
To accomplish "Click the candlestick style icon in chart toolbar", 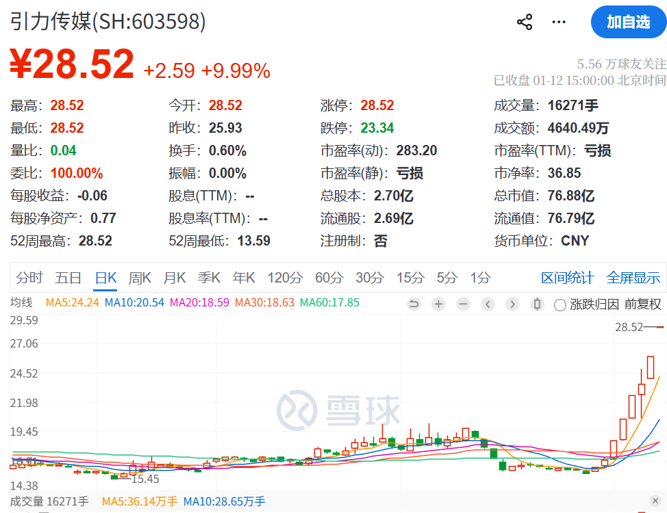I will click(537, 304).
